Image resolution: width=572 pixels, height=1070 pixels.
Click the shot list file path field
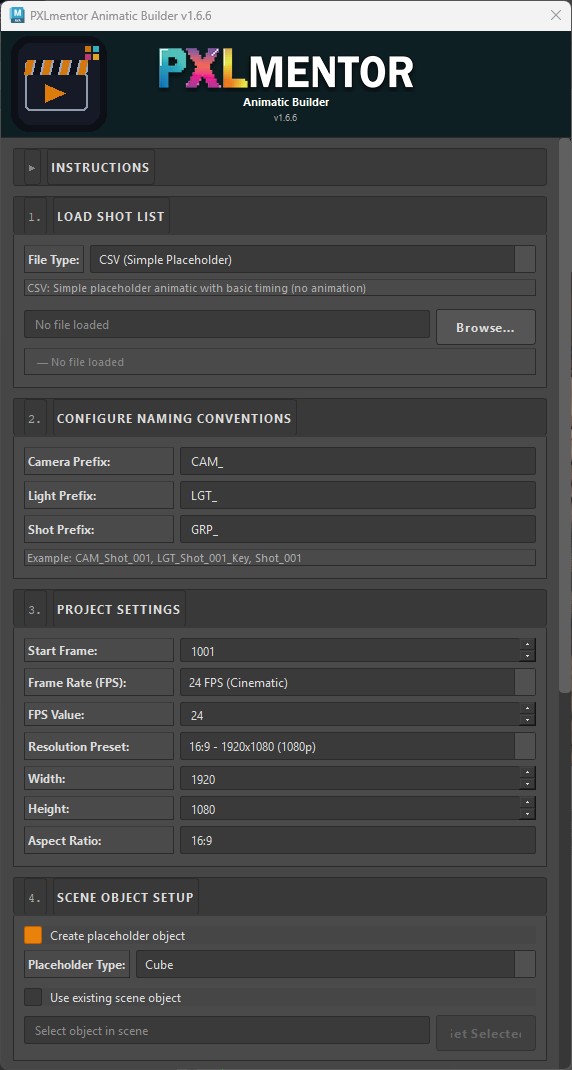pyautogui.click(x=227, y=324)
